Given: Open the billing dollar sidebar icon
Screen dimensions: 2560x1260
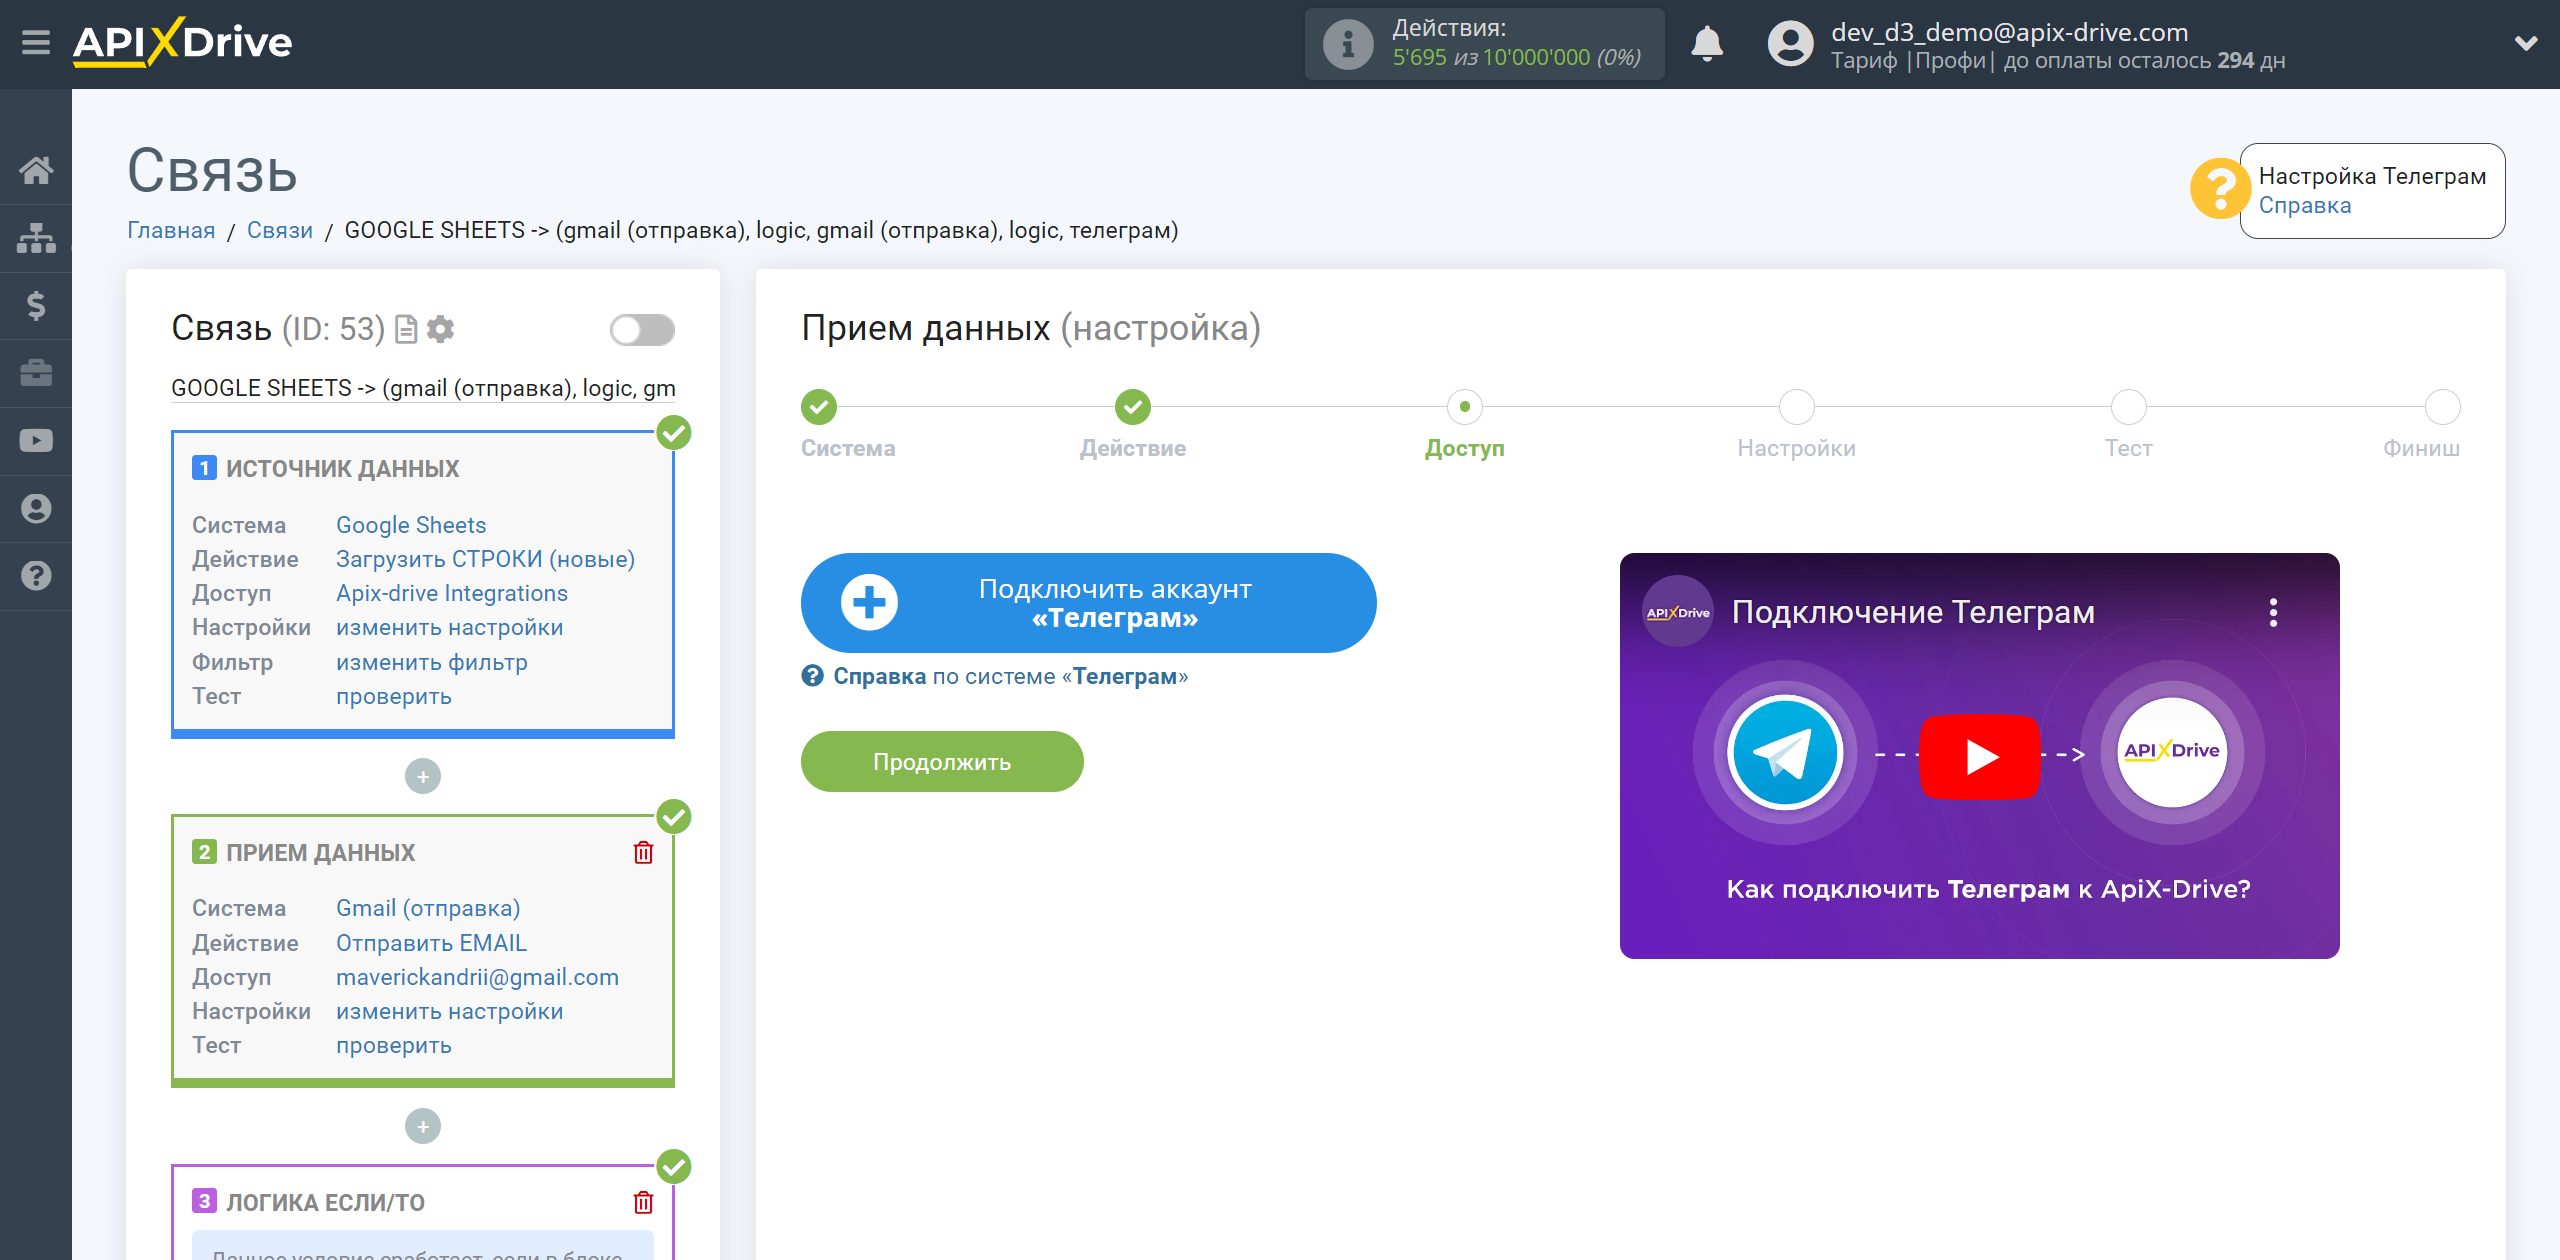Looking at the screenshot, I should coord(36,305).
